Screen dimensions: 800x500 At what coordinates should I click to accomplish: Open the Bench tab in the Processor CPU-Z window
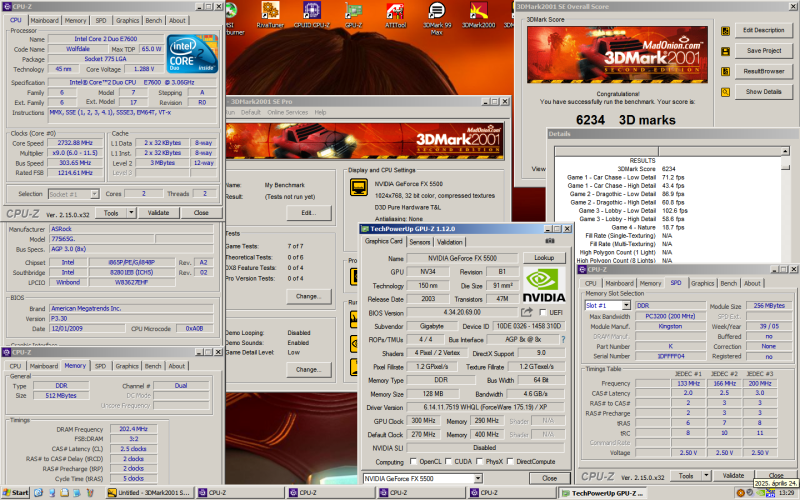point(154,20)
